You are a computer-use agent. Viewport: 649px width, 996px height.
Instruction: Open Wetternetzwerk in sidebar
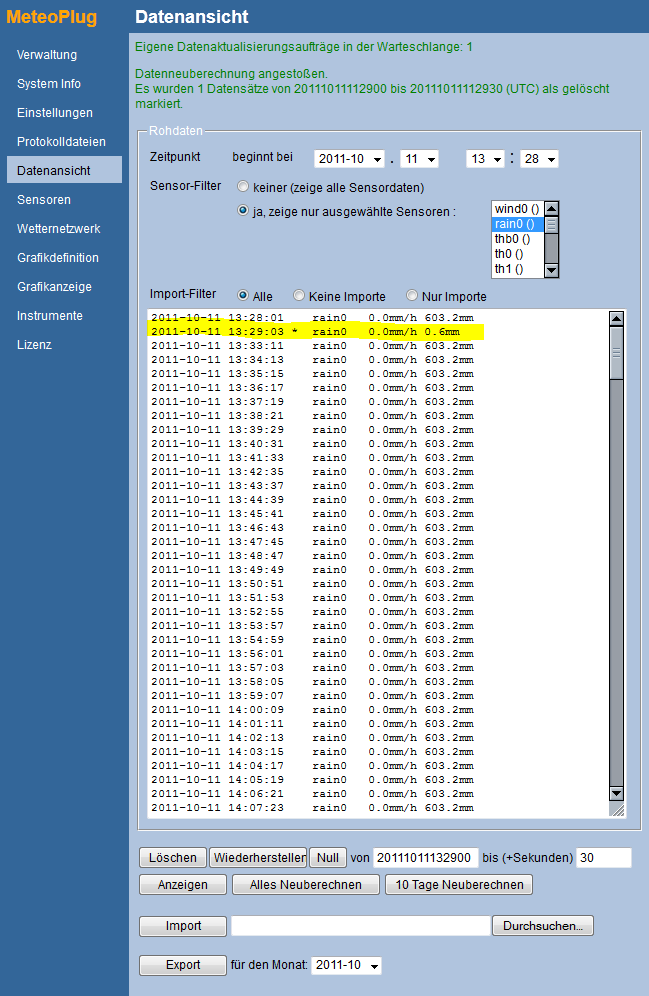(58, 229)
